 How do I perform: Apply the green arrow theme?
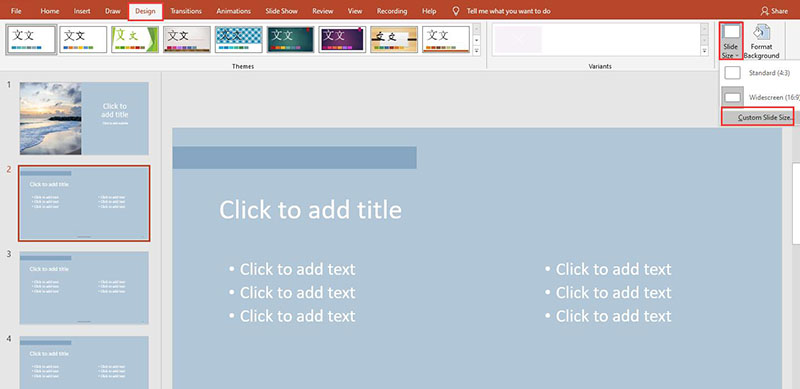pyautogui.click(x=135, y=39)
